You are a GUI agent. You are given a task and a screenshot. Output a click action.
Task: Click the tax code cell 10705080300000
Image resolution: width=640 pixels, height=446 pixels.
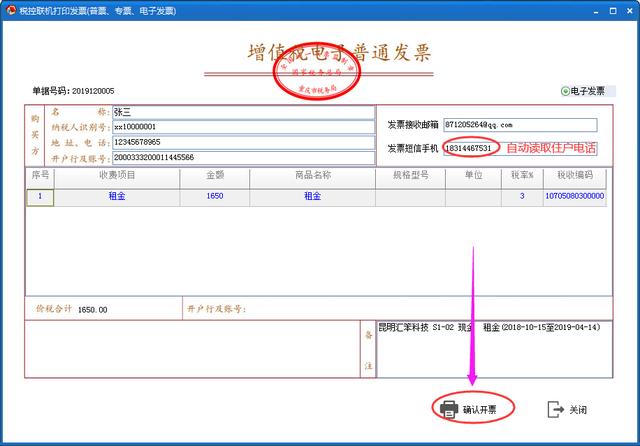click(x=574, y=196)
